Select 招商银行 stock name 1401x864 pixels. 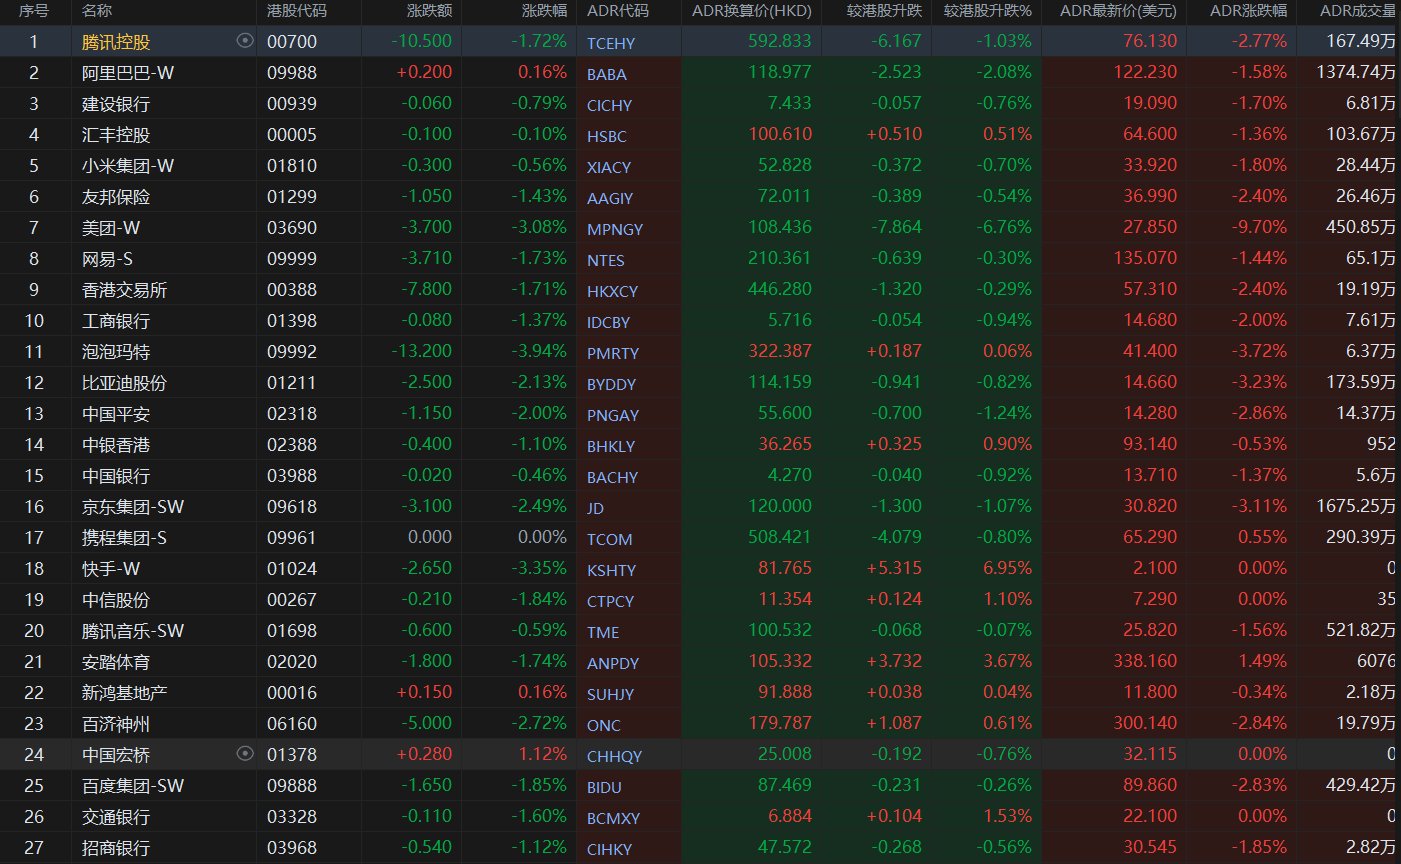(116, 848)
